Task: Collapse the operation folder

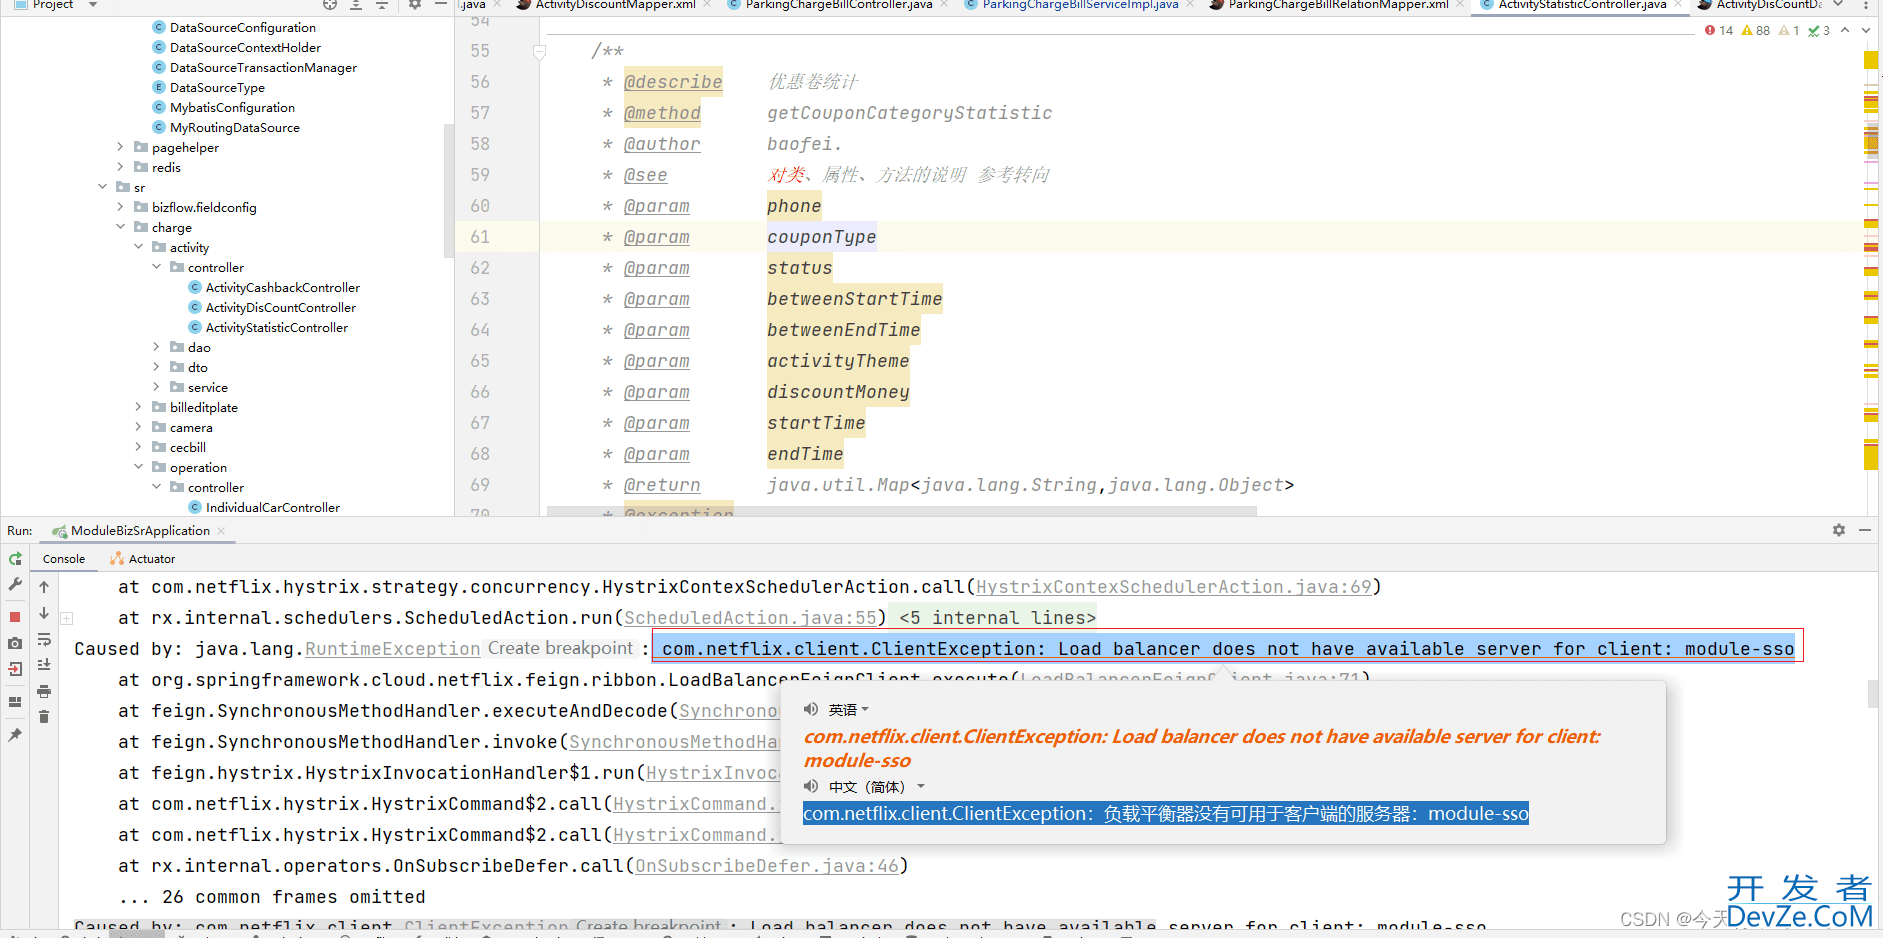Action: [138, 467]
